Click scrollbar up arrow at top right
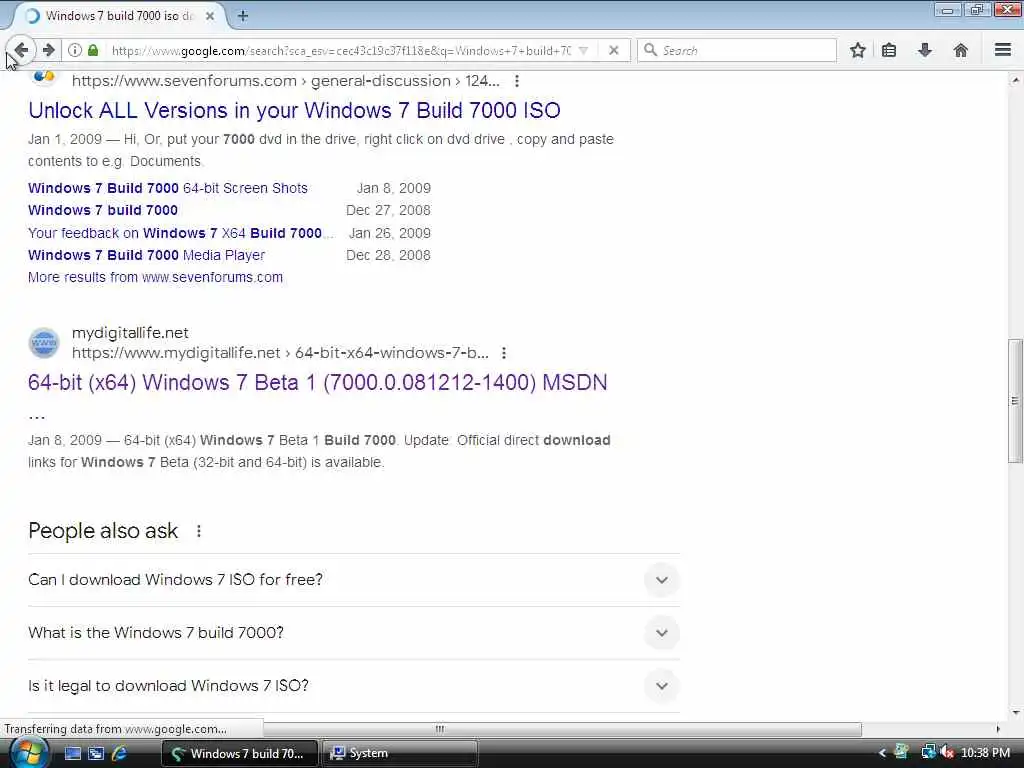The height and width of the screenshot is (768, 1024). coord(1015,80)
